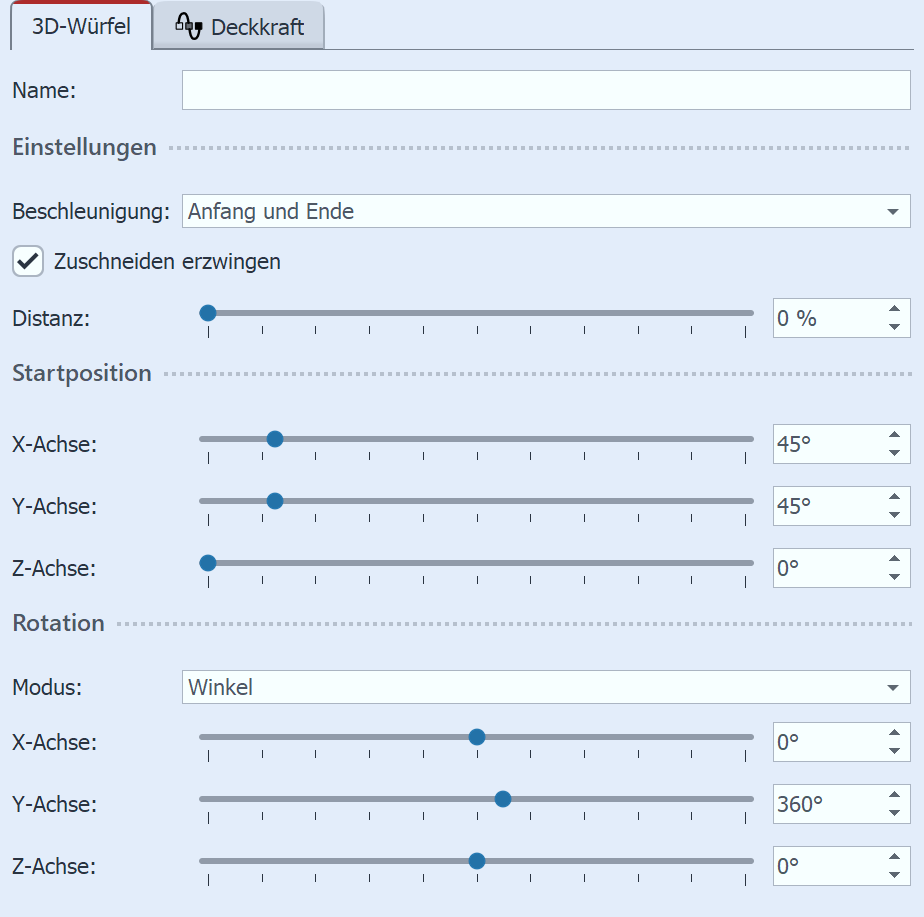The width and height of the screenshot is (924, 917).
Task: Increase Startposition X-Achse angle stepper
Action: point(894,436)
